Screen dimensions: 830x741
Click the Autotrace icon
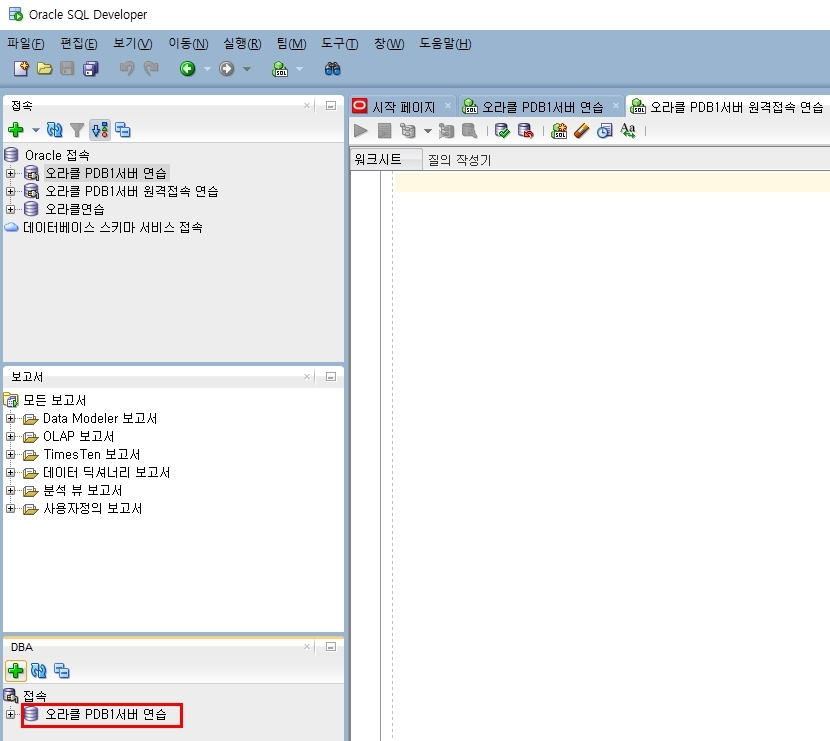pos(446,131)
